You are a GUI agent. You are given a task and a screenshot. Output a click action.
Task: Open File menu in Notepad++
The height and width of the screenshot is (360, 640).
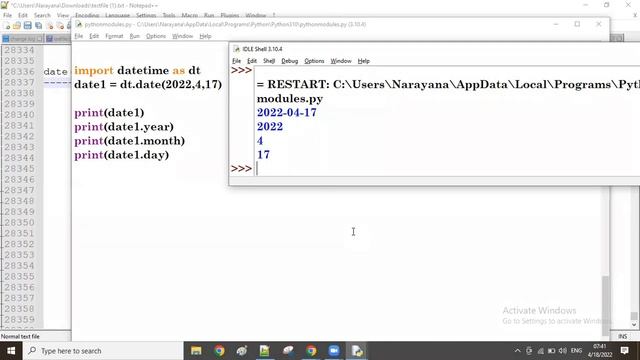click(x=7, y=15)
